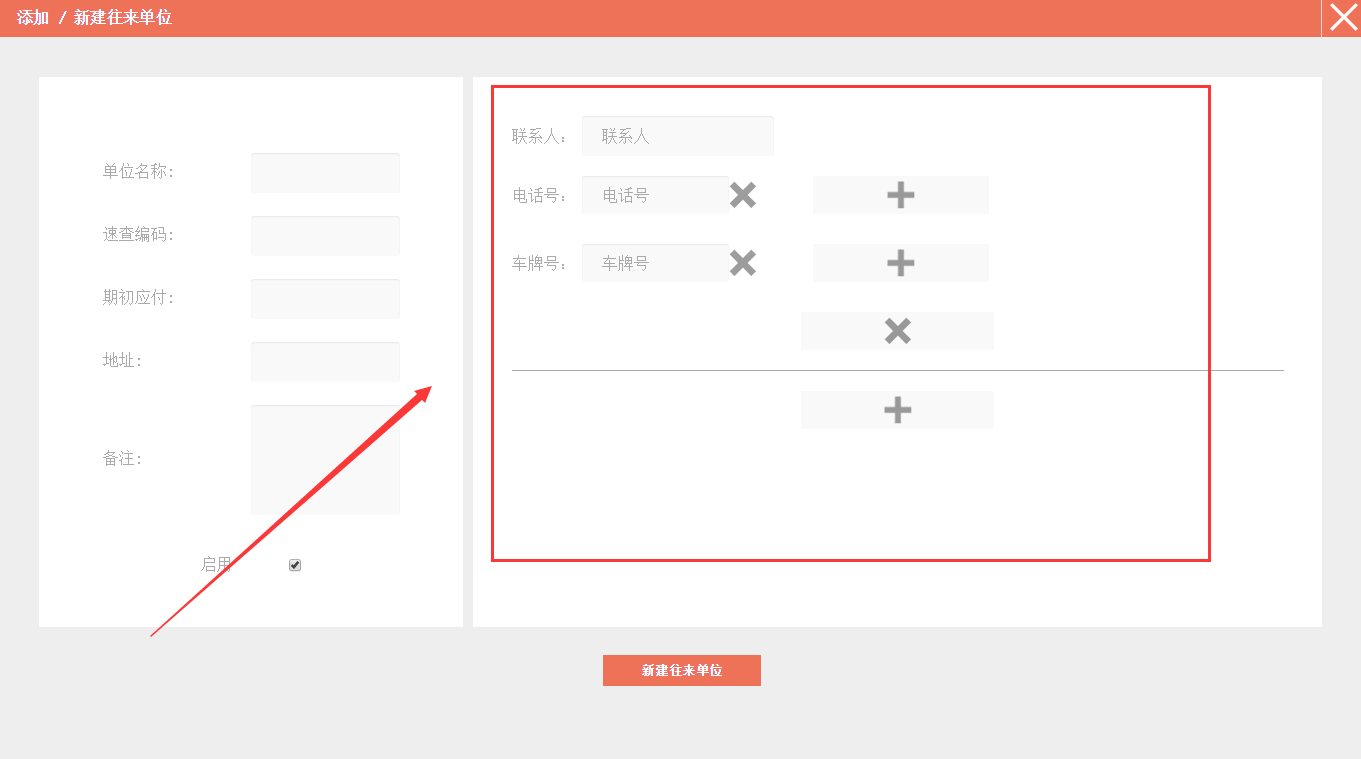Toggle the 启用 checkbox
Image resolution: width=1361 pixels, height=759 pixels.
[295, 565]
